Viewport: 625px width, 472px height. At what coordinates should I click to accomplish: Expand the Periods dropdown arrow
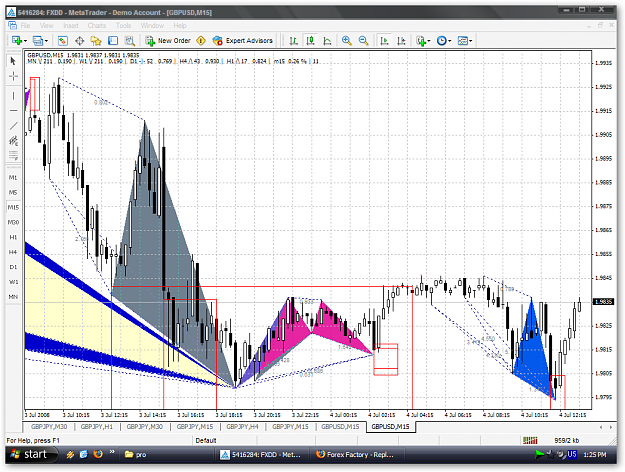[450, 41]
